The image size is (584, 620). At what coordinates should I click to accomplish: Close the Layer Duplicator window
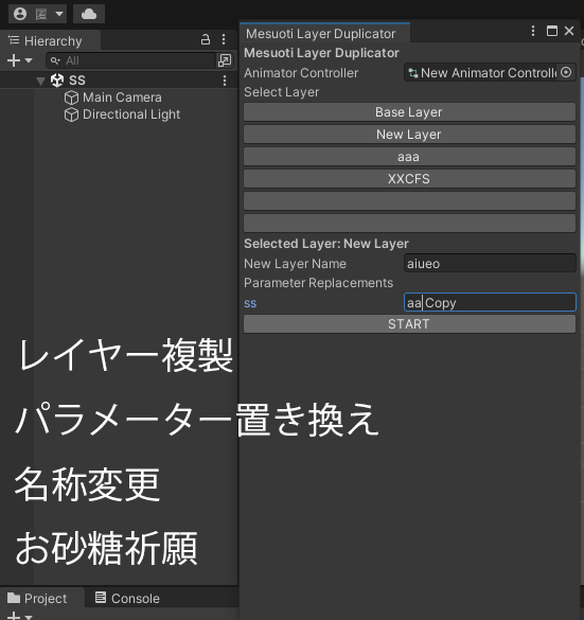pyautogui.click(x=569, y=31)
